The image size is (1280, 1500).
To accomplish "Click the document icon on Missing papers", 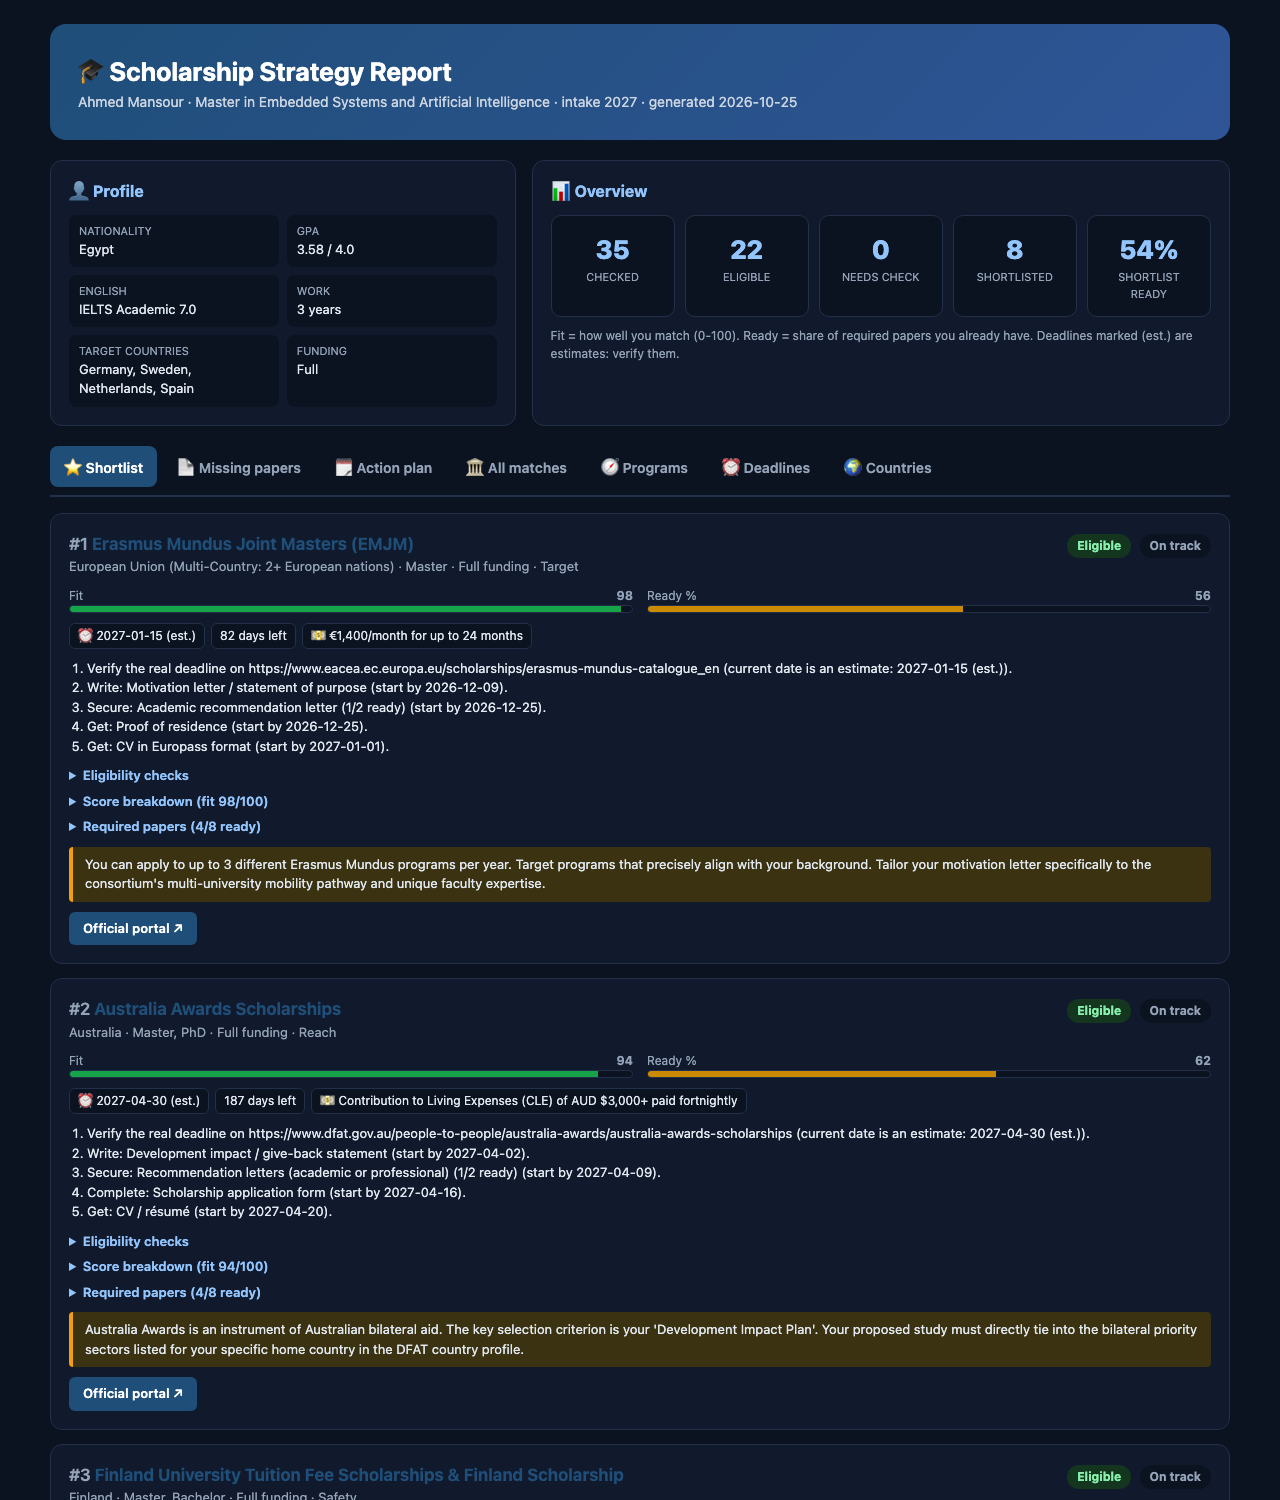I will [x=186, y=467].
